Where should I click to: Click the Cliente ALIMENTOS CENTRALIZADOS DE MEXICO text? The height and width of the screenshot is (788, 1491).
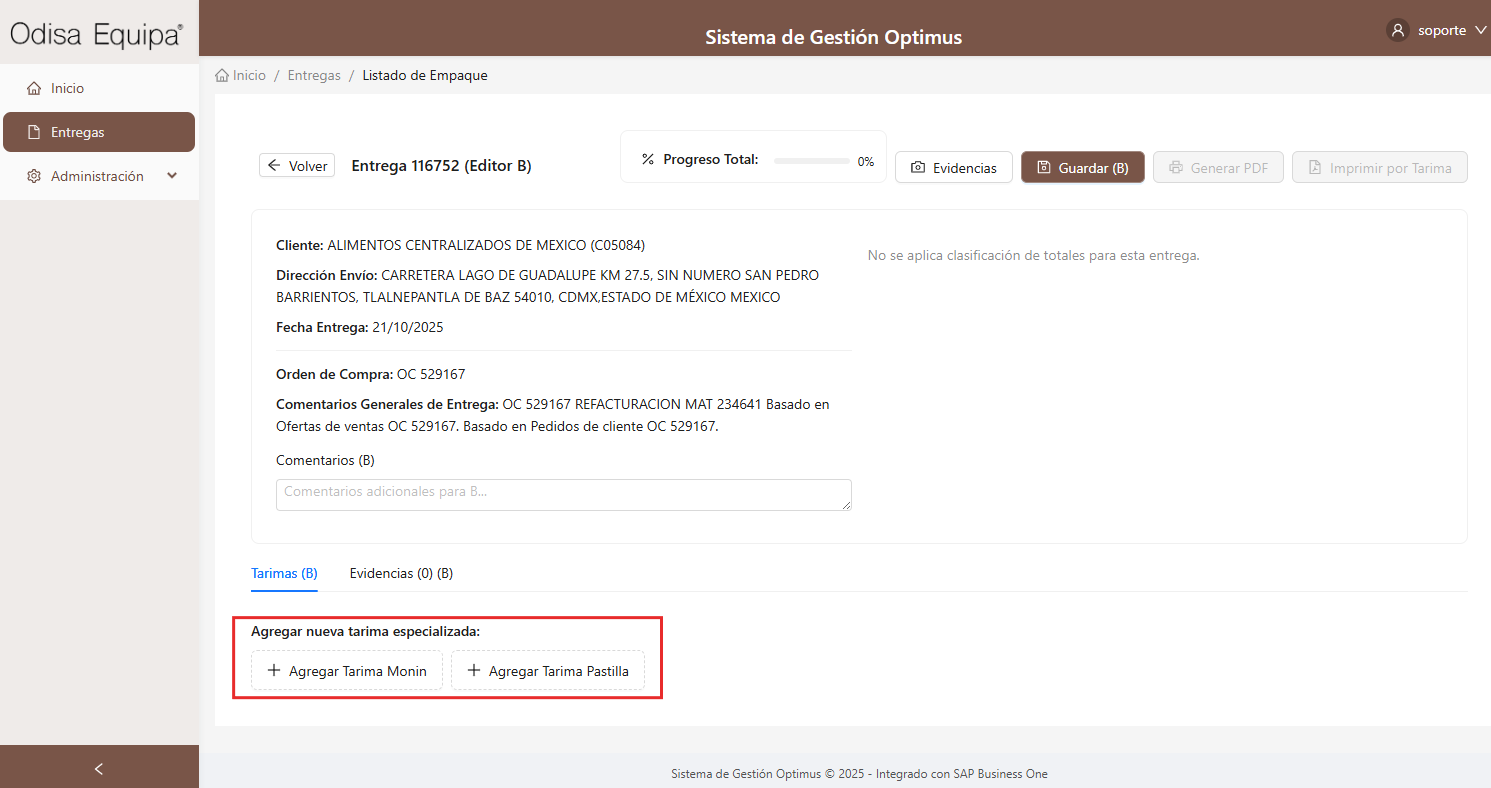click(461, 245)
